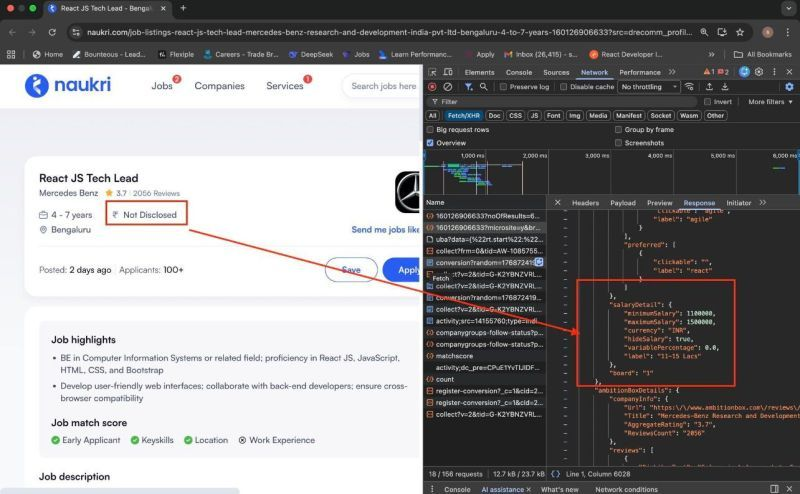Click the blue funnel filter icon
This screenshot has width=800, height=494.
(468, 87)
